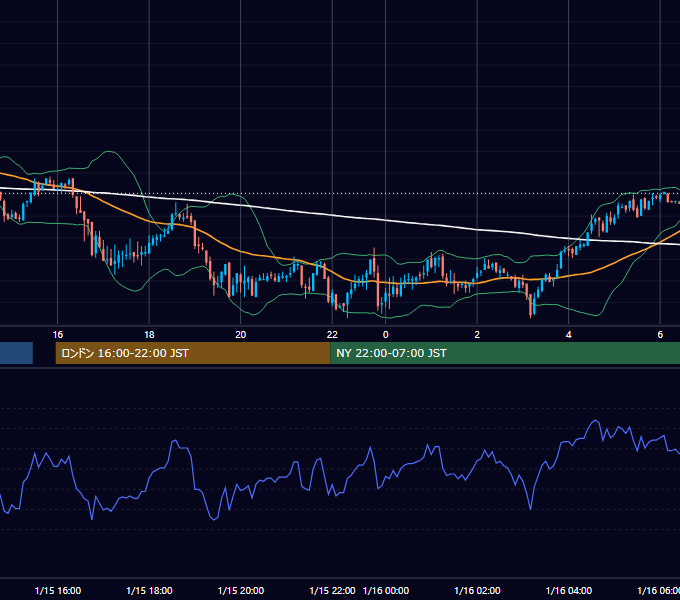
Task: Click the 2 hour label on price chart axis
Action: click(x=477, y=335)
